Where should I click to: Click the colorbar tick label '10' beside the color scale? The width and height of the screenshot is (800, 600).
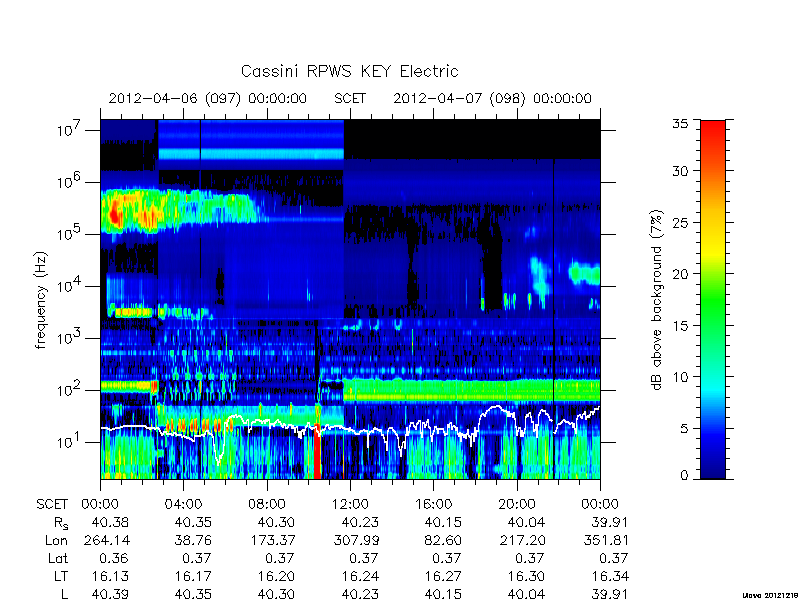coord(680,377)
